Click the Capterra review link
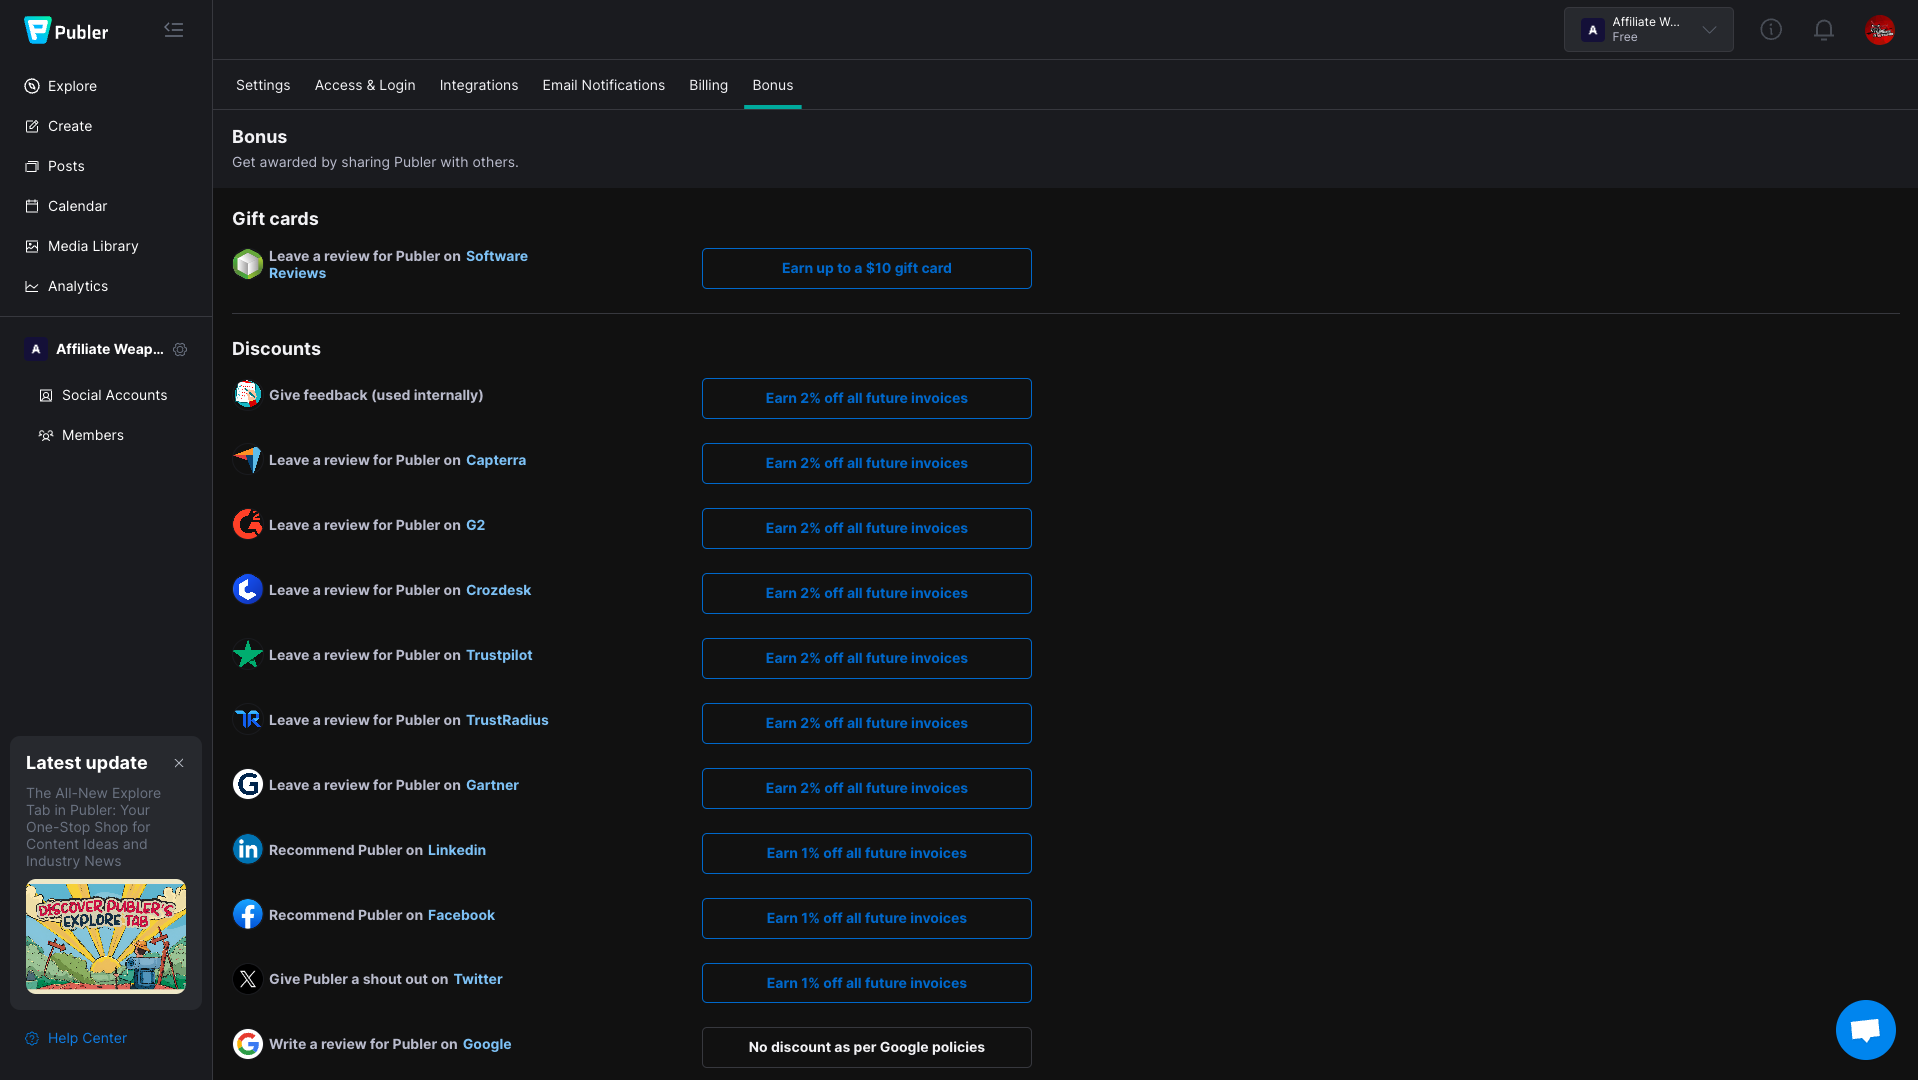Screen dimensions: 1918x1080 click(495, 461)
